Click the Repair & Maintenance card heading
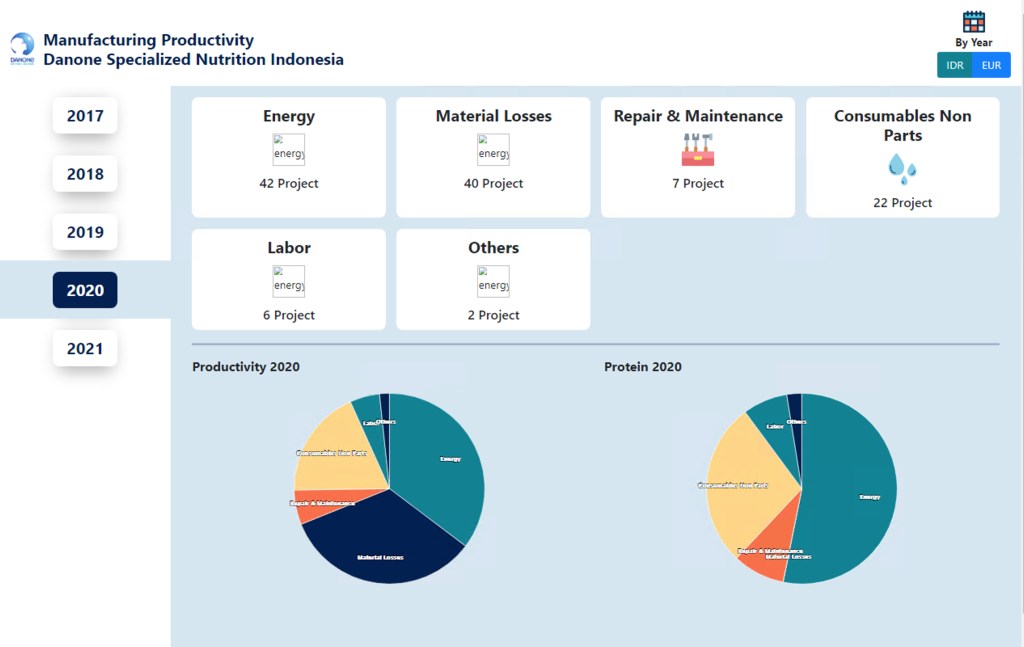1024x647 pixels. [698, 116]
